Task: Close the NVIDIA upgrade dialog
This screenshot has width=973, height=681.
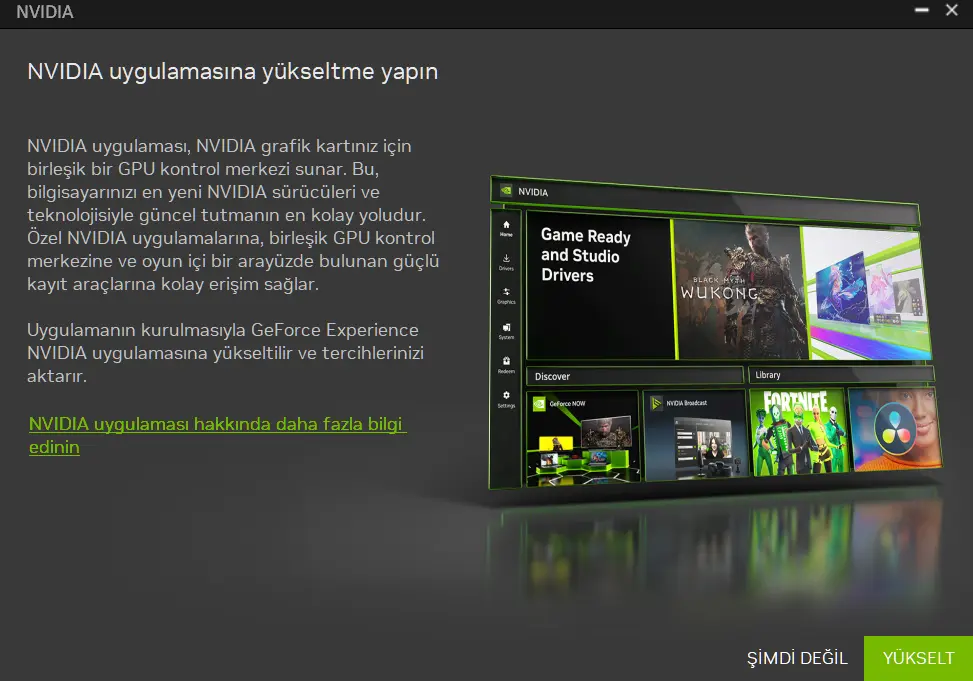Action: (951, 10)
